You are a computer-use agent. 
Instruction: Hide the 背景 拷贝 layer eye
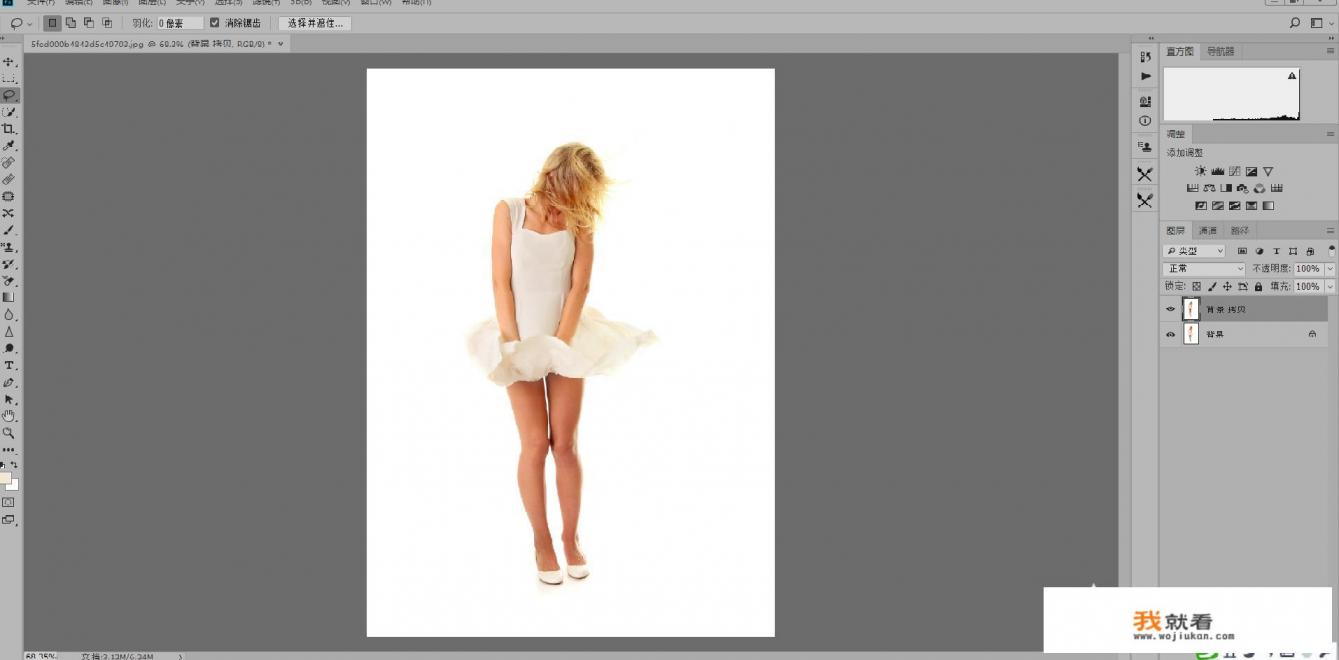(x=1170, y=309)
